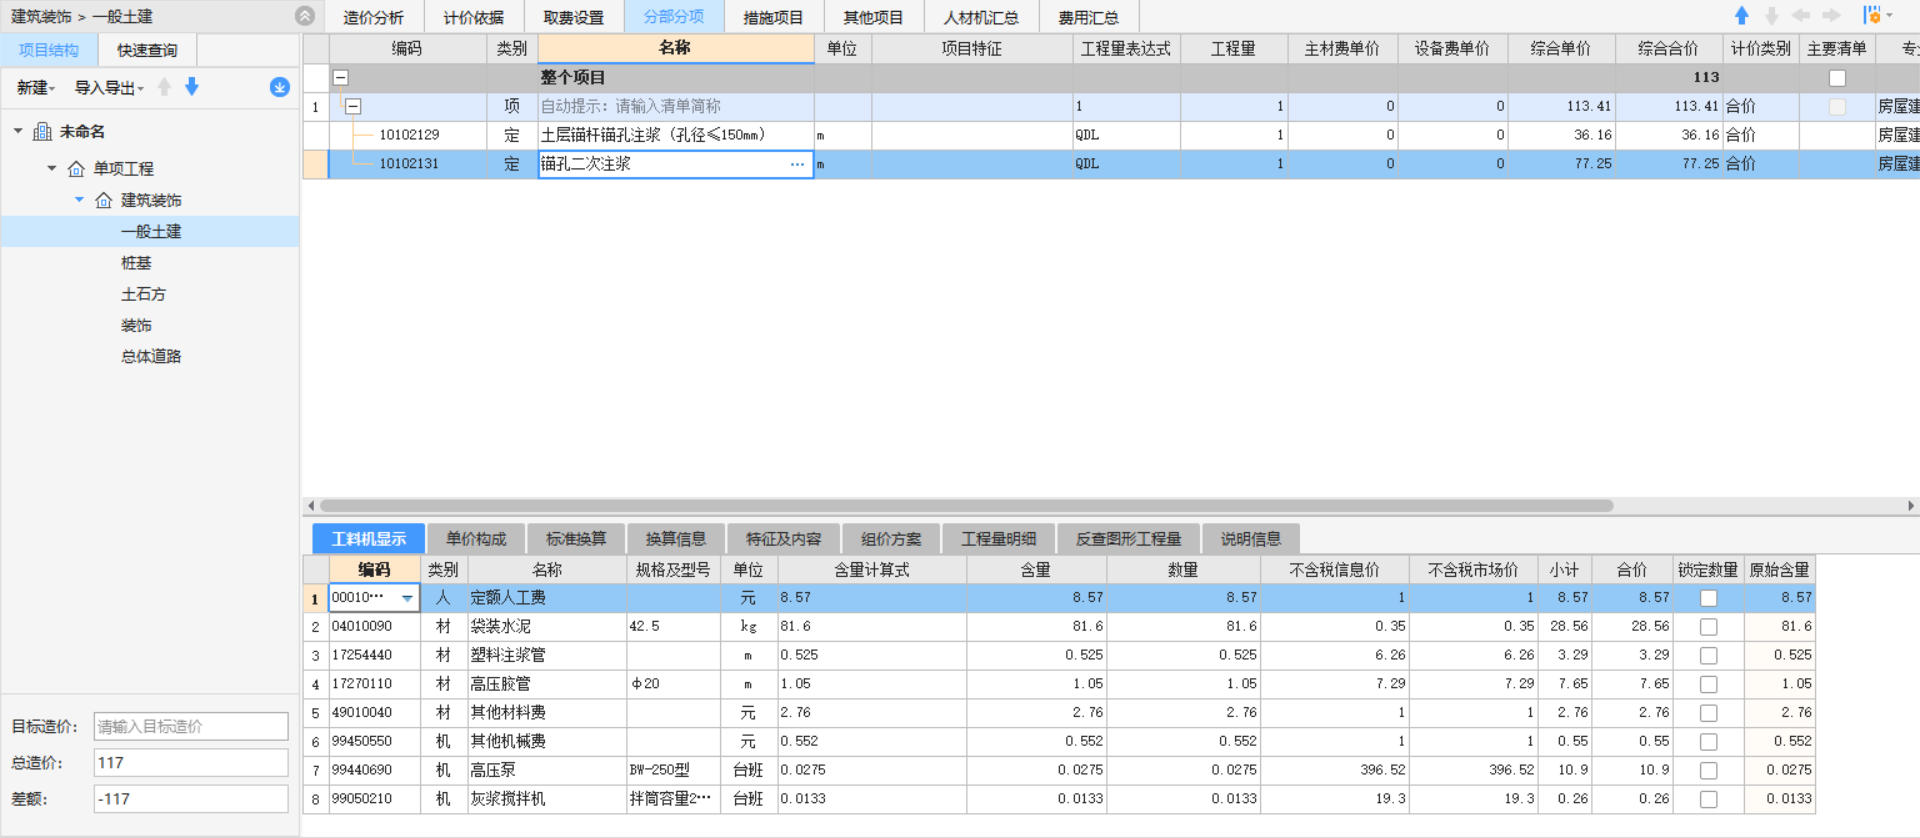Open the color settings icon dropdown at top right
Viewport: 1920px width, 838px height.
pos(1877,16)
